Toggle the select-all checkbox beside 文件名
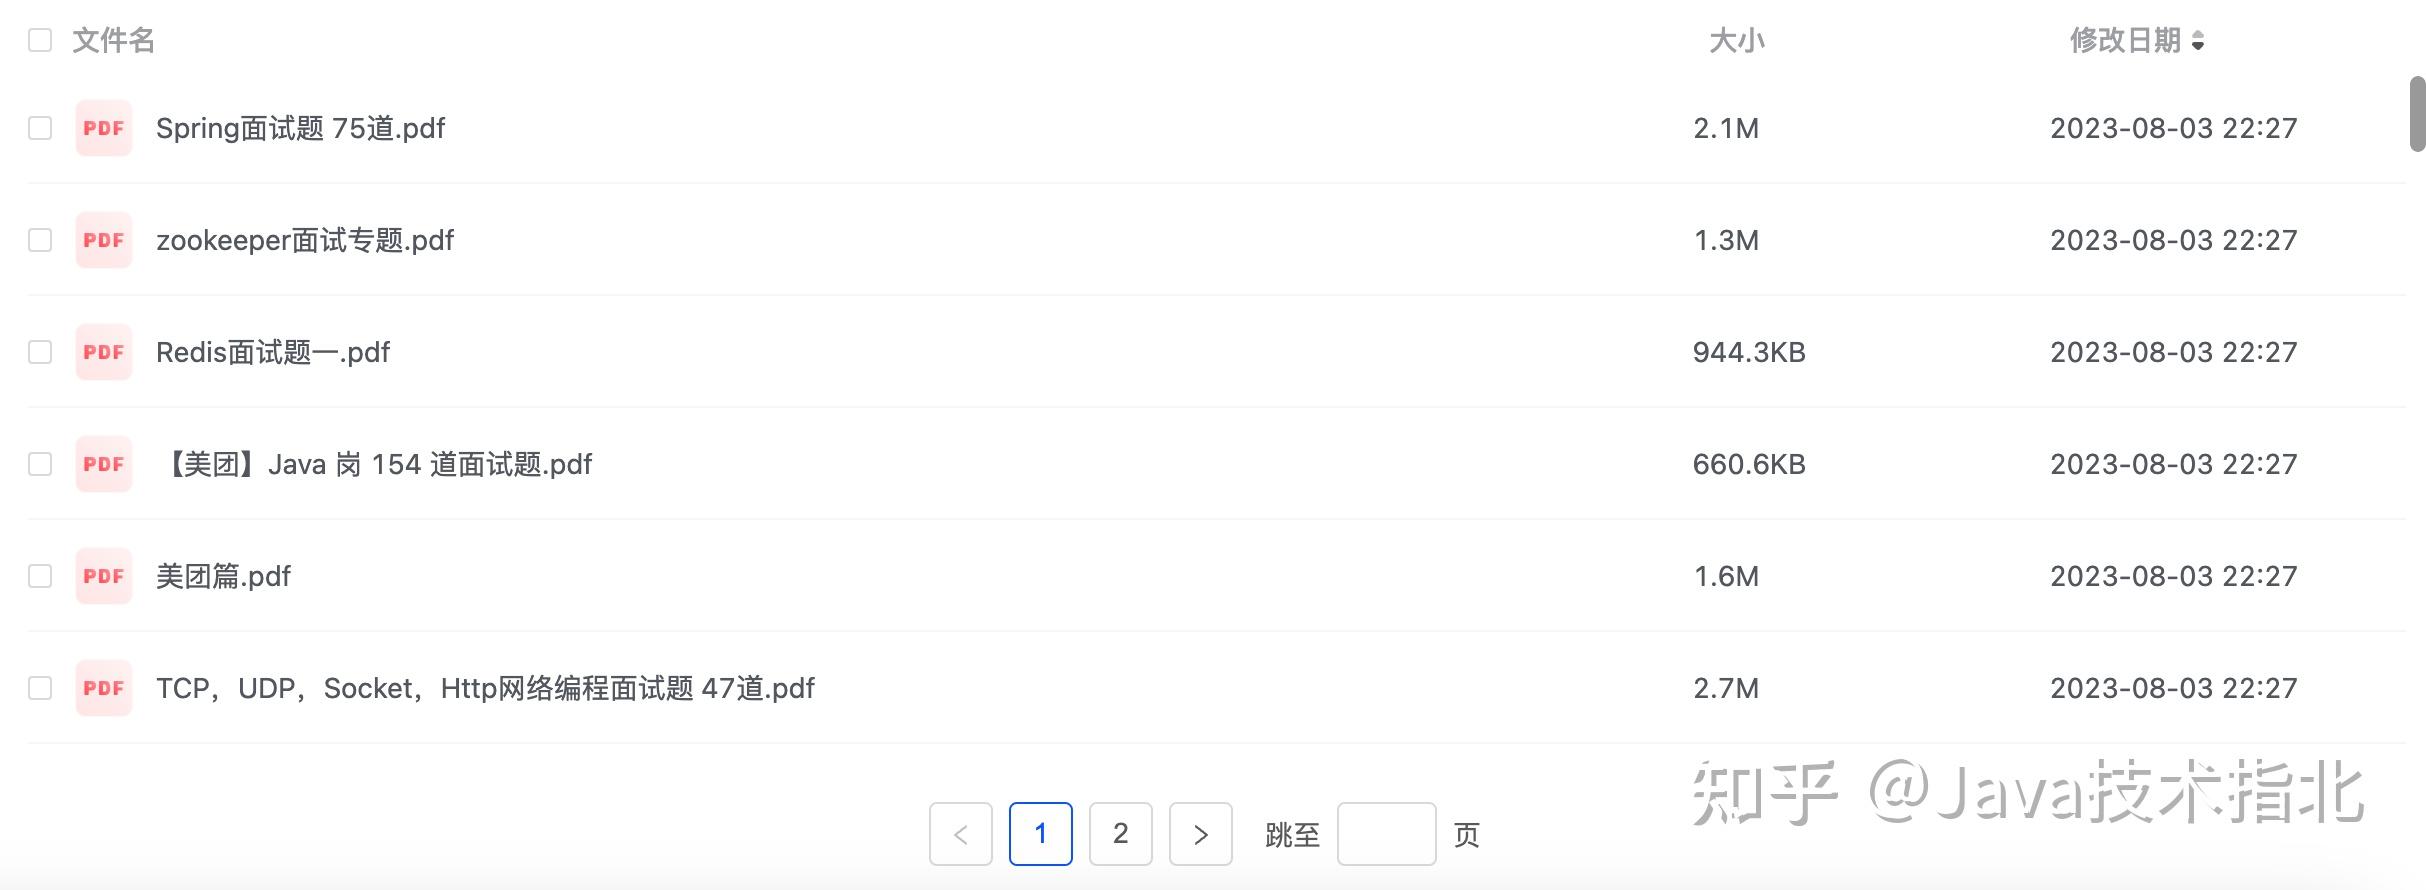2426x890 pixels. (40, 40)
